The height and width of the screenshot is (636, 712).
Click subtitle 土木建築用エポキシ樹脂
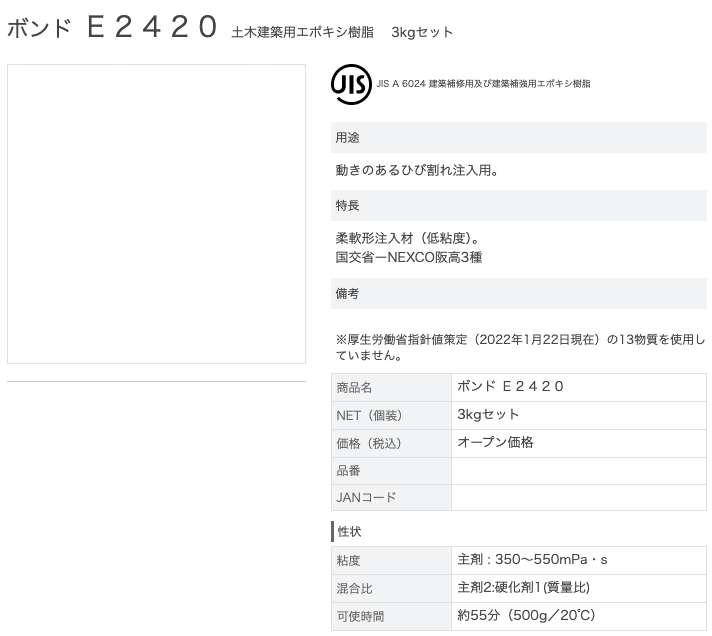click(302, 32)
